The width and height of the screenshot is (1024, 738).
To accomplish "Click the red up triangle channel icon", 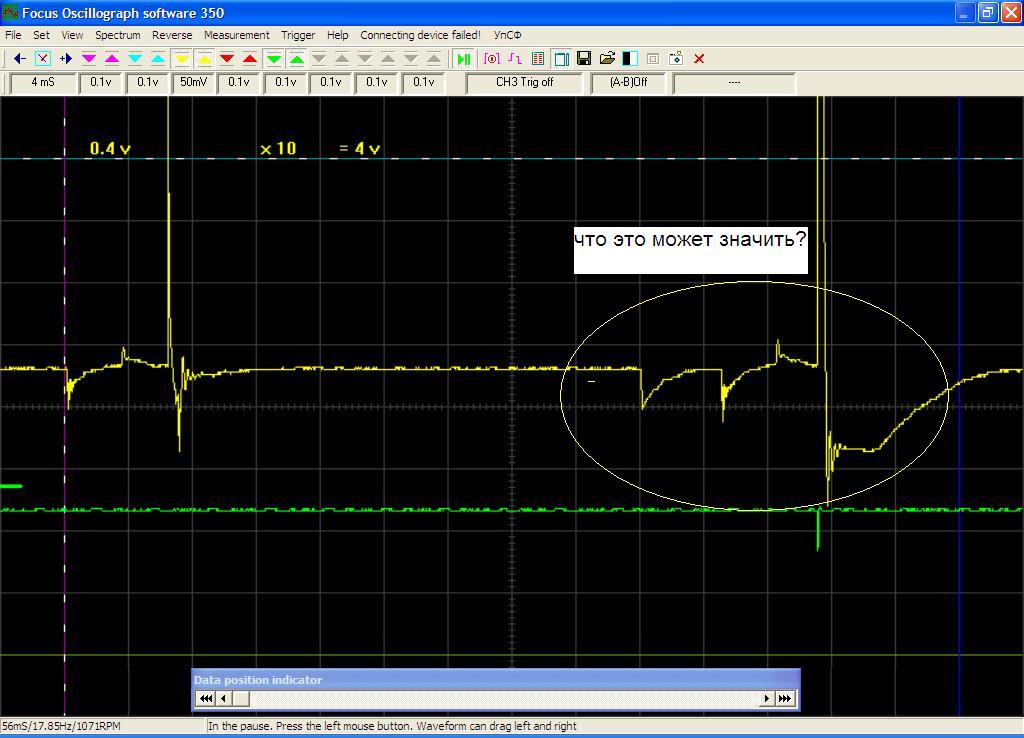I will (250, 59).
